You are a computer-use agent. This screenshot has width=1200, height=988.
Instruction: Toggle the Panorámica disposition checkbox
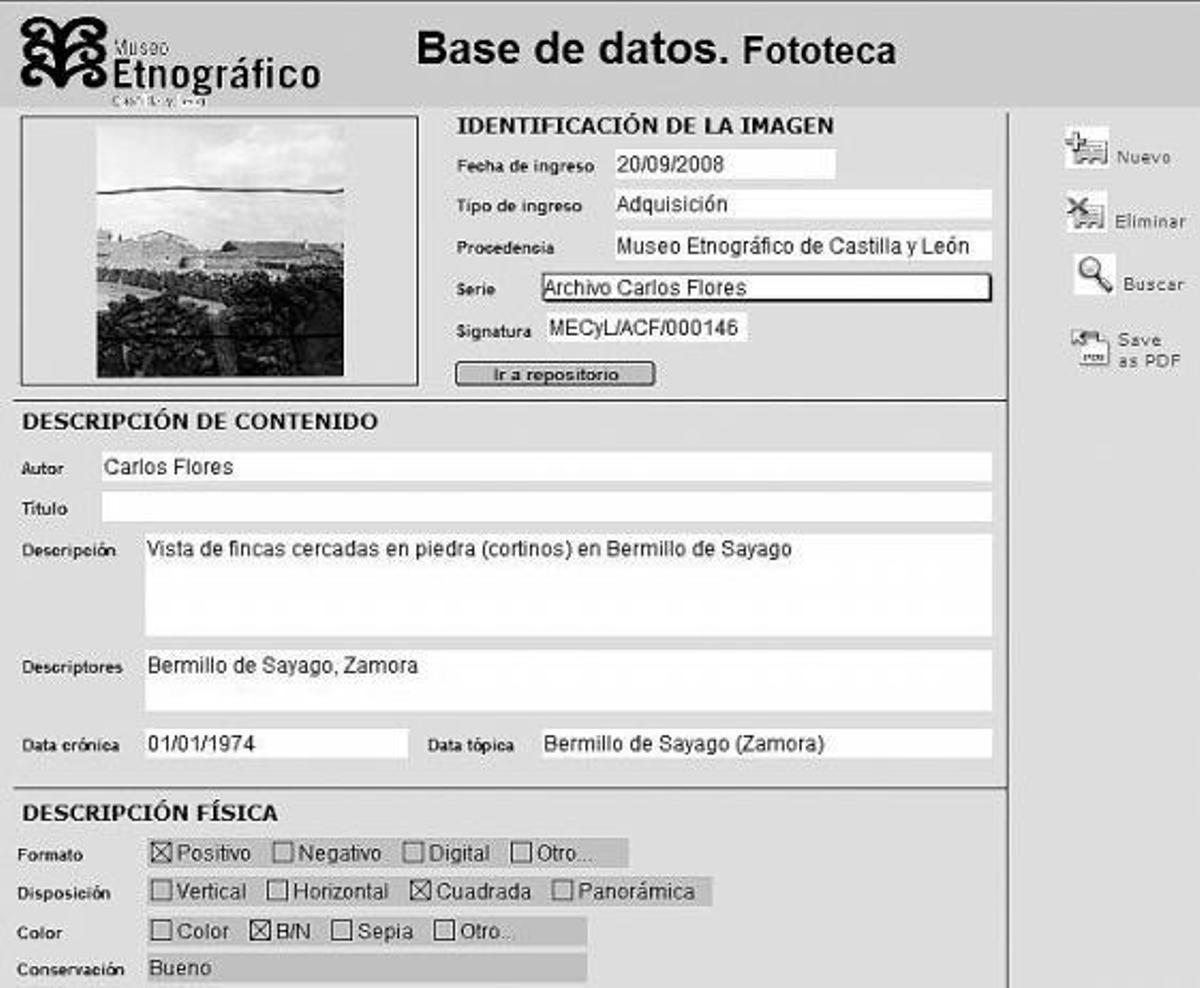pyautogui.click(x=562, y=891)
